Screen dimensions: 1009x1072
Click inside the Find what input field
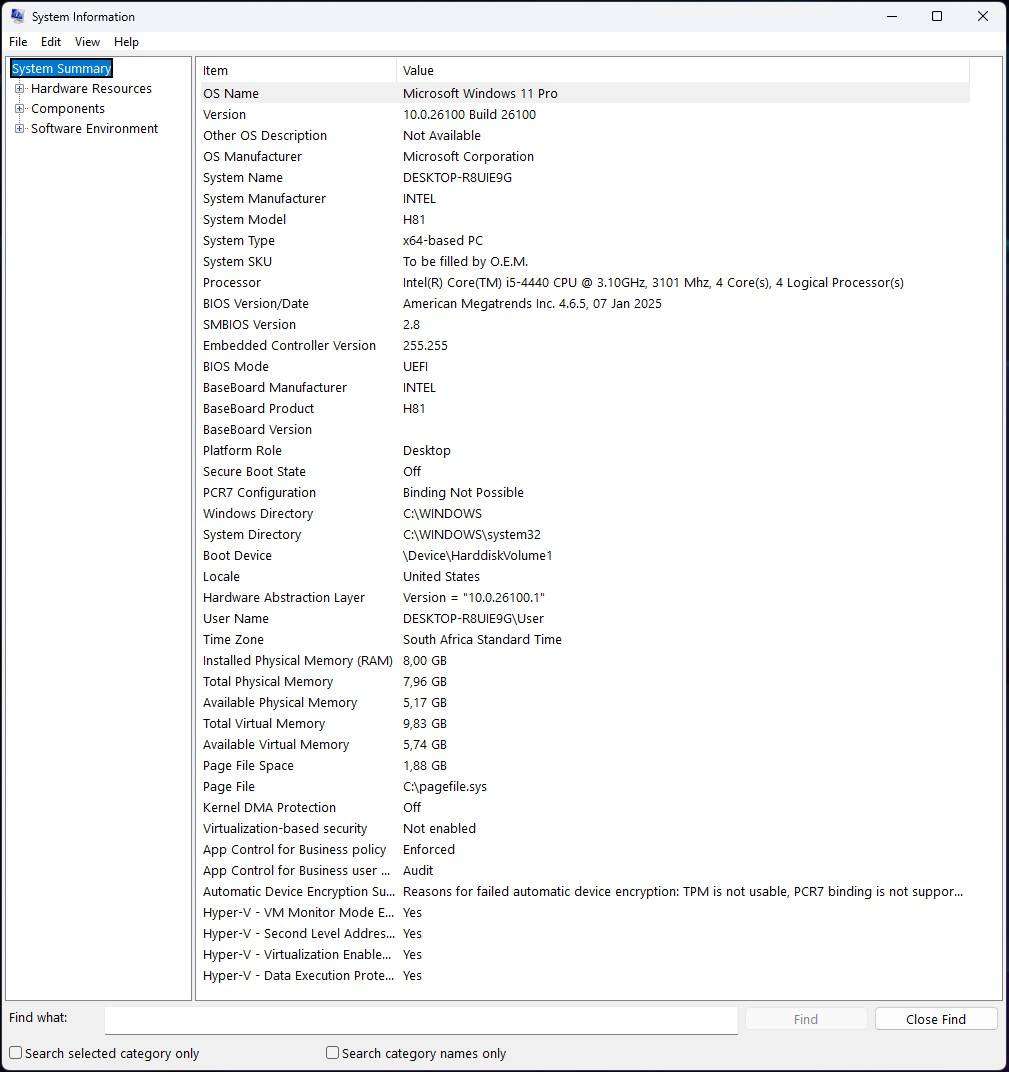point(420,1020)
